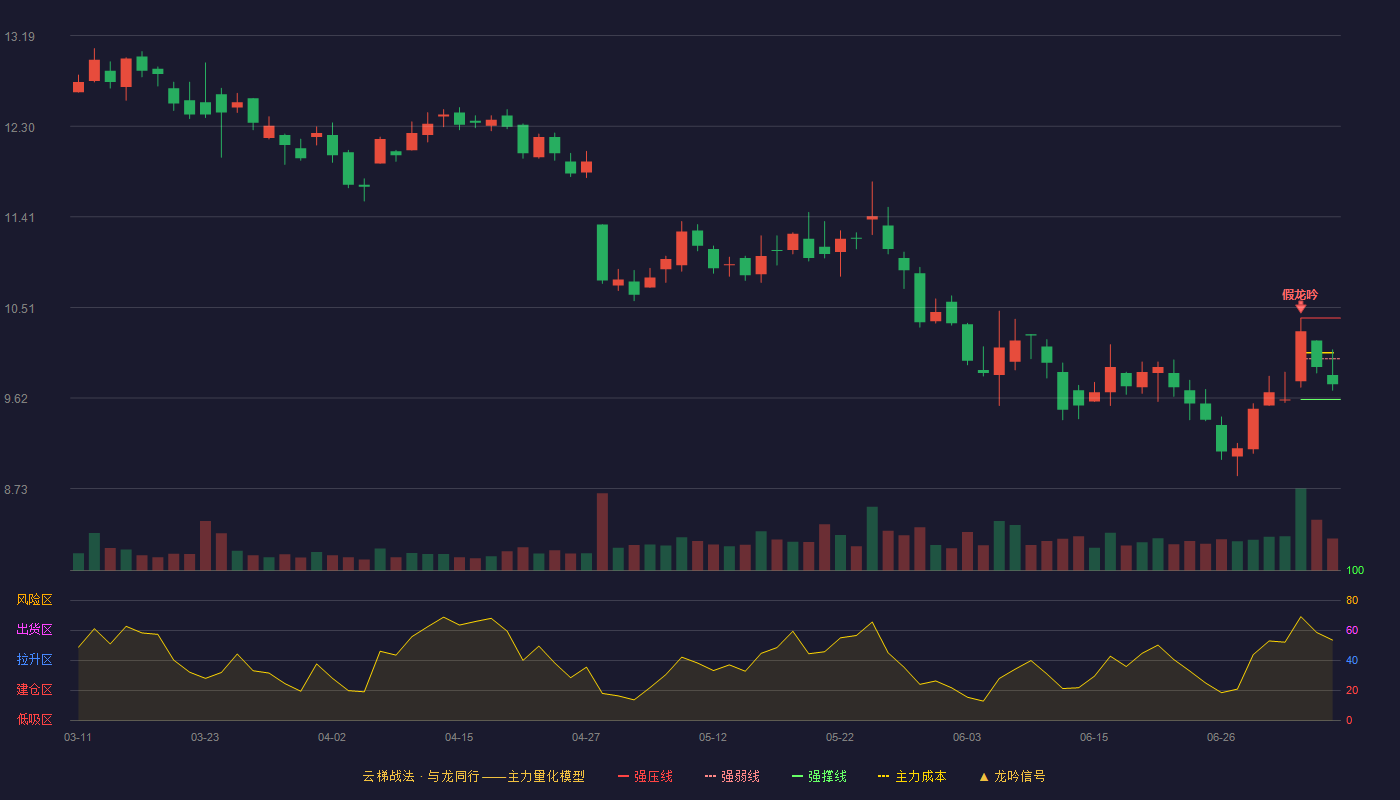Click the pink dashed 强弱线 legend icon
The image size is (1400, 800).
tap(711, 777)
